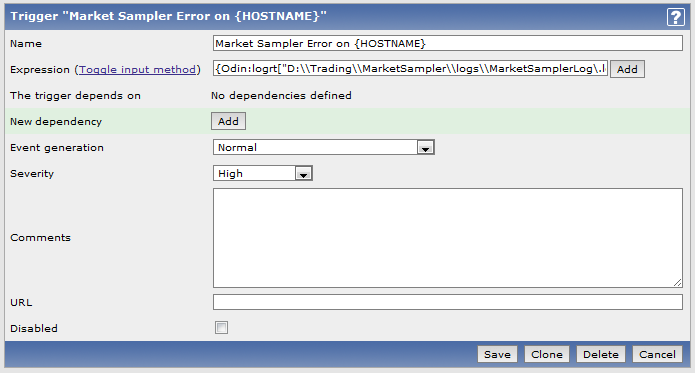Click the 'Event generation' label

tap(57, 148)
